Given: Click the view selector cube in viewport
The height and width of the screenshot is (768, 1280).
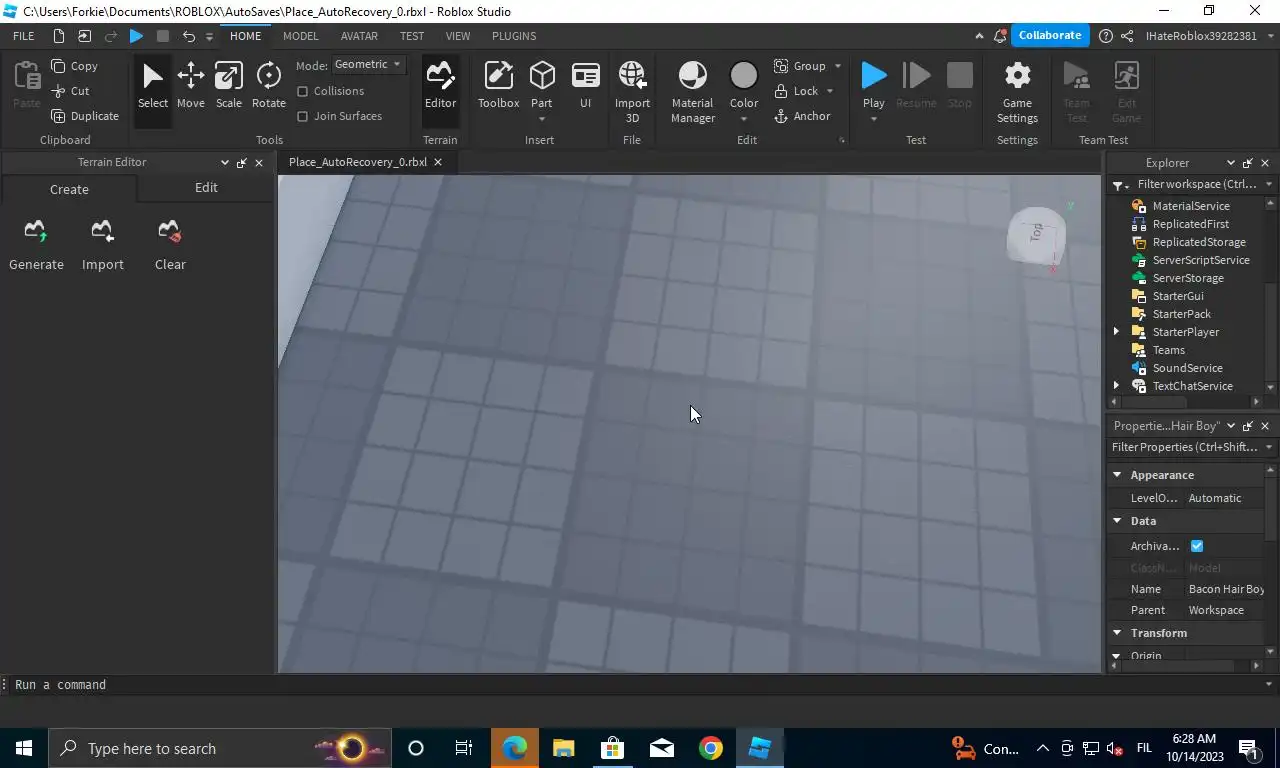Looking at the screenshot, I should pyautogui.click(x=1036, y=235).
